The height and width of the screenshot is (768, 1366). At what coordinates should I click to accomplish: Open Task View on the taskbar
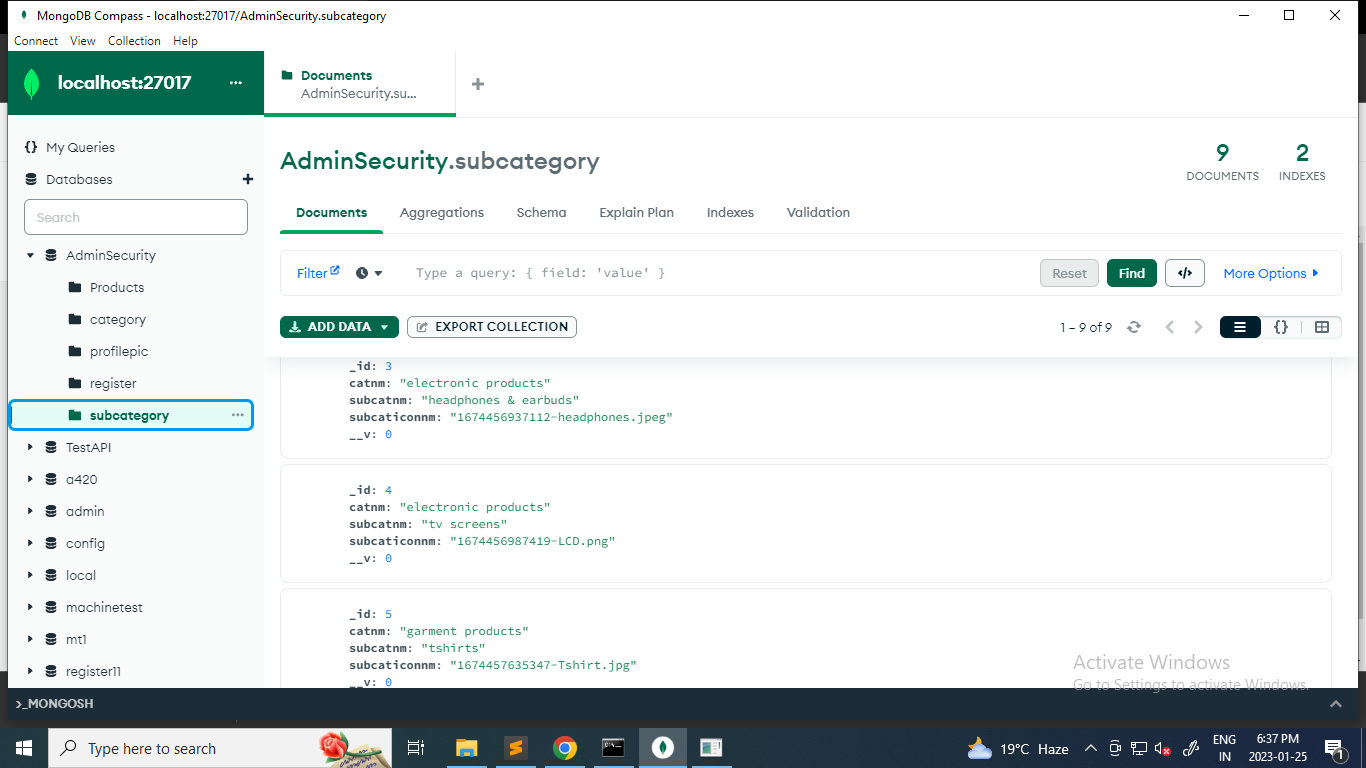(x=416, y=748)
